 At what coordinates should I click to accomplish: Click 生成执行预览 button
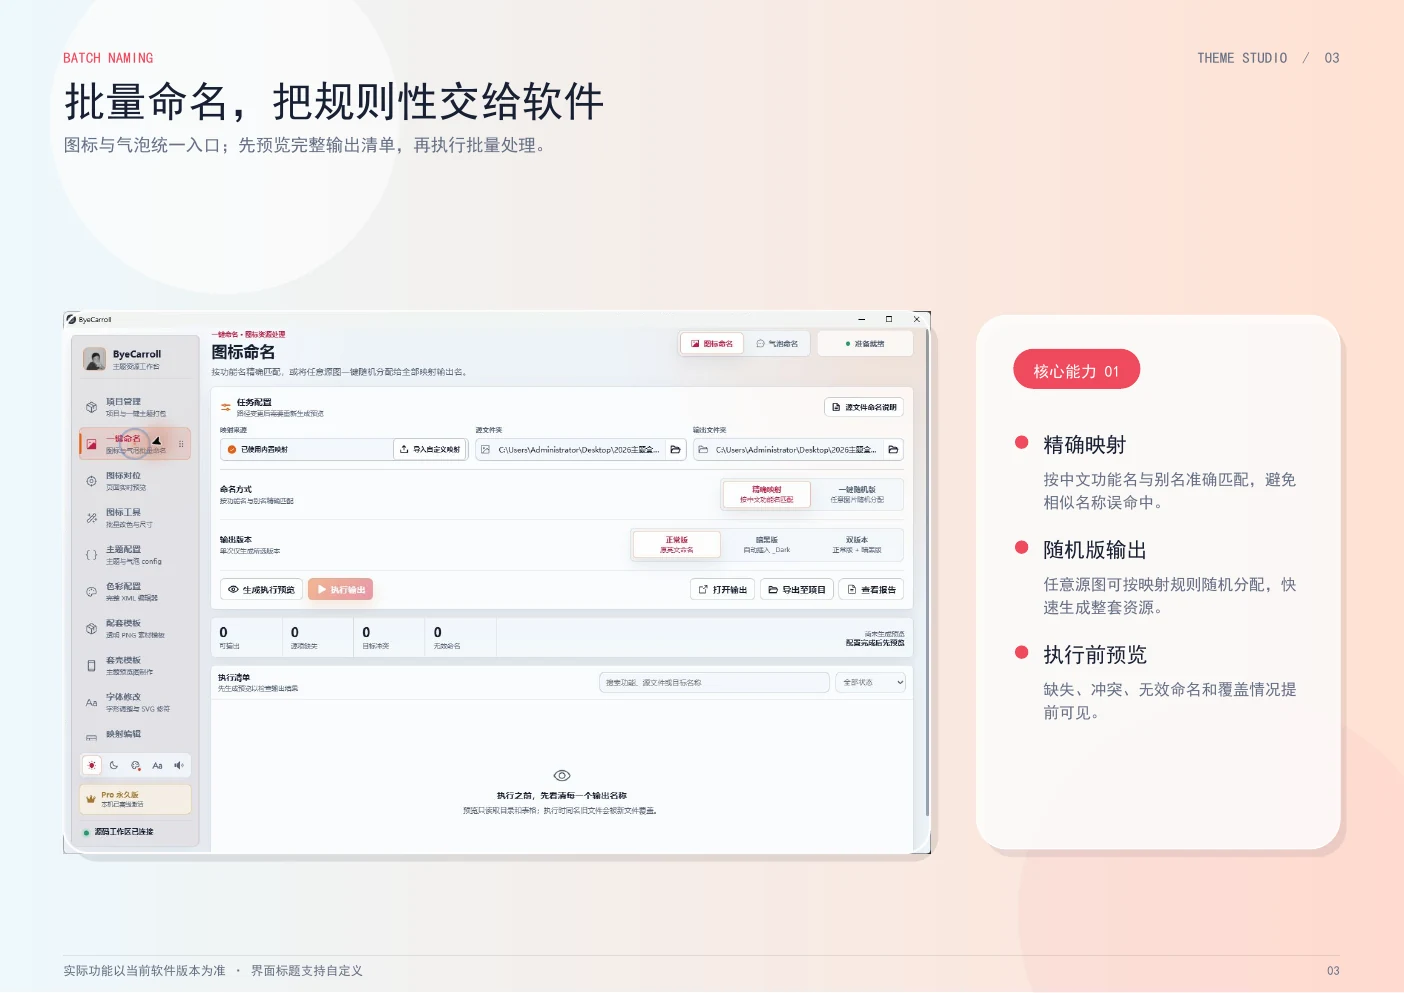[x=261, y=590]
